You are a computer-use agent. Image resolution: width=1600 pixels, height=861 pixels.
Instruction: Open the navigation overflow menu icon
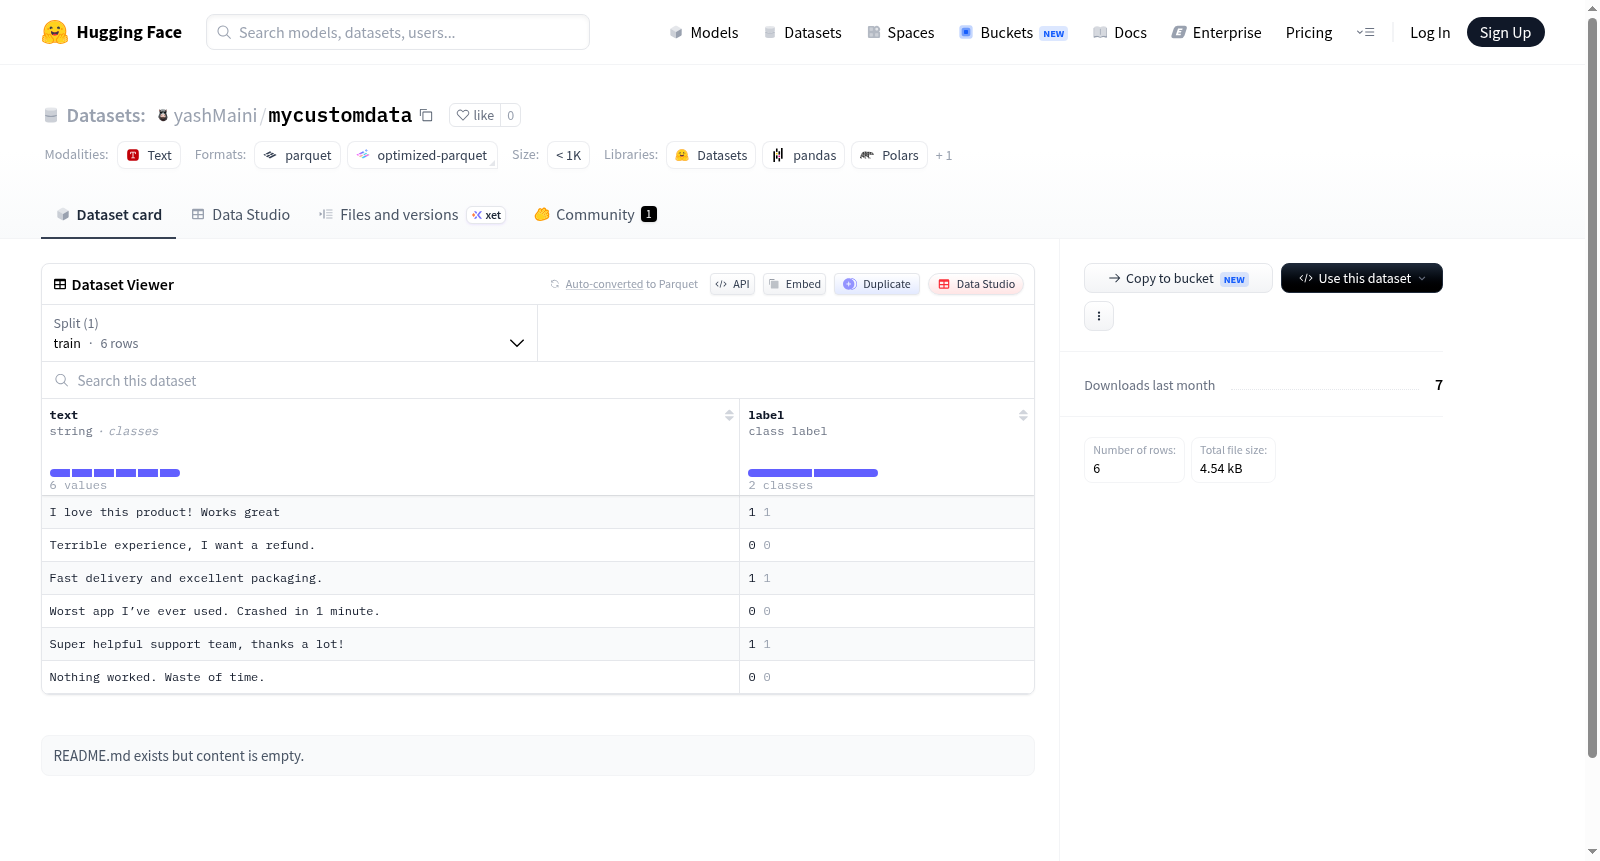coord(1365,32)
